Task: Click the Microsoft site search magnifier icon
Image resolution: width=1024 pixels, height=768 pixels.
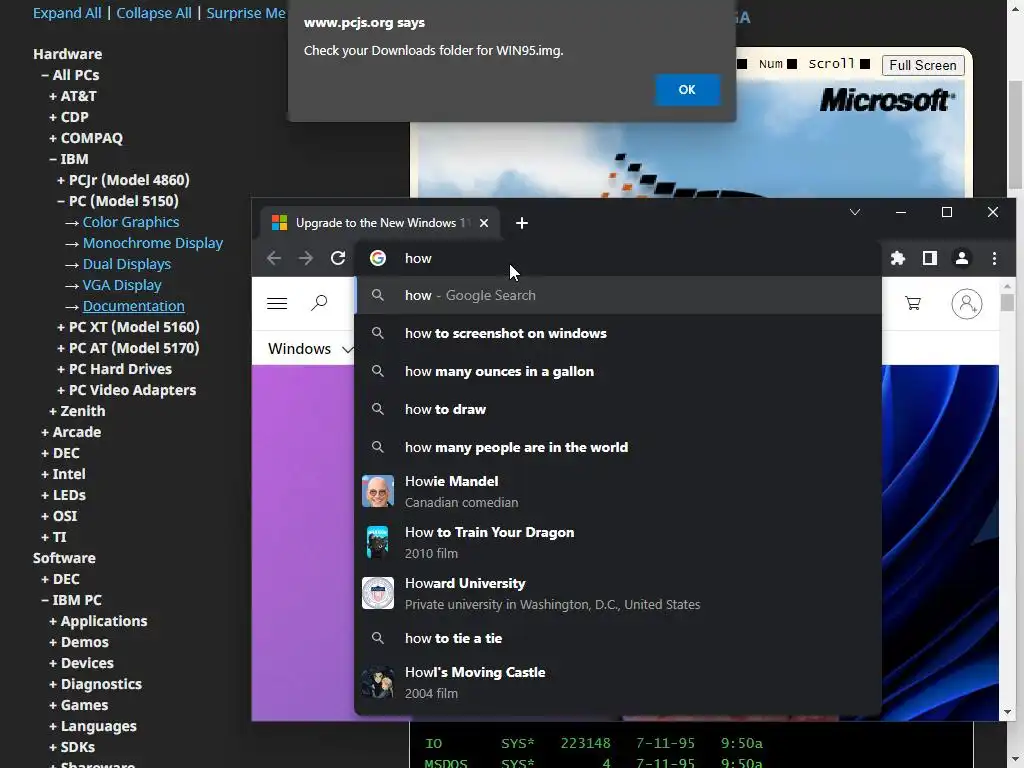Action: 319,303
